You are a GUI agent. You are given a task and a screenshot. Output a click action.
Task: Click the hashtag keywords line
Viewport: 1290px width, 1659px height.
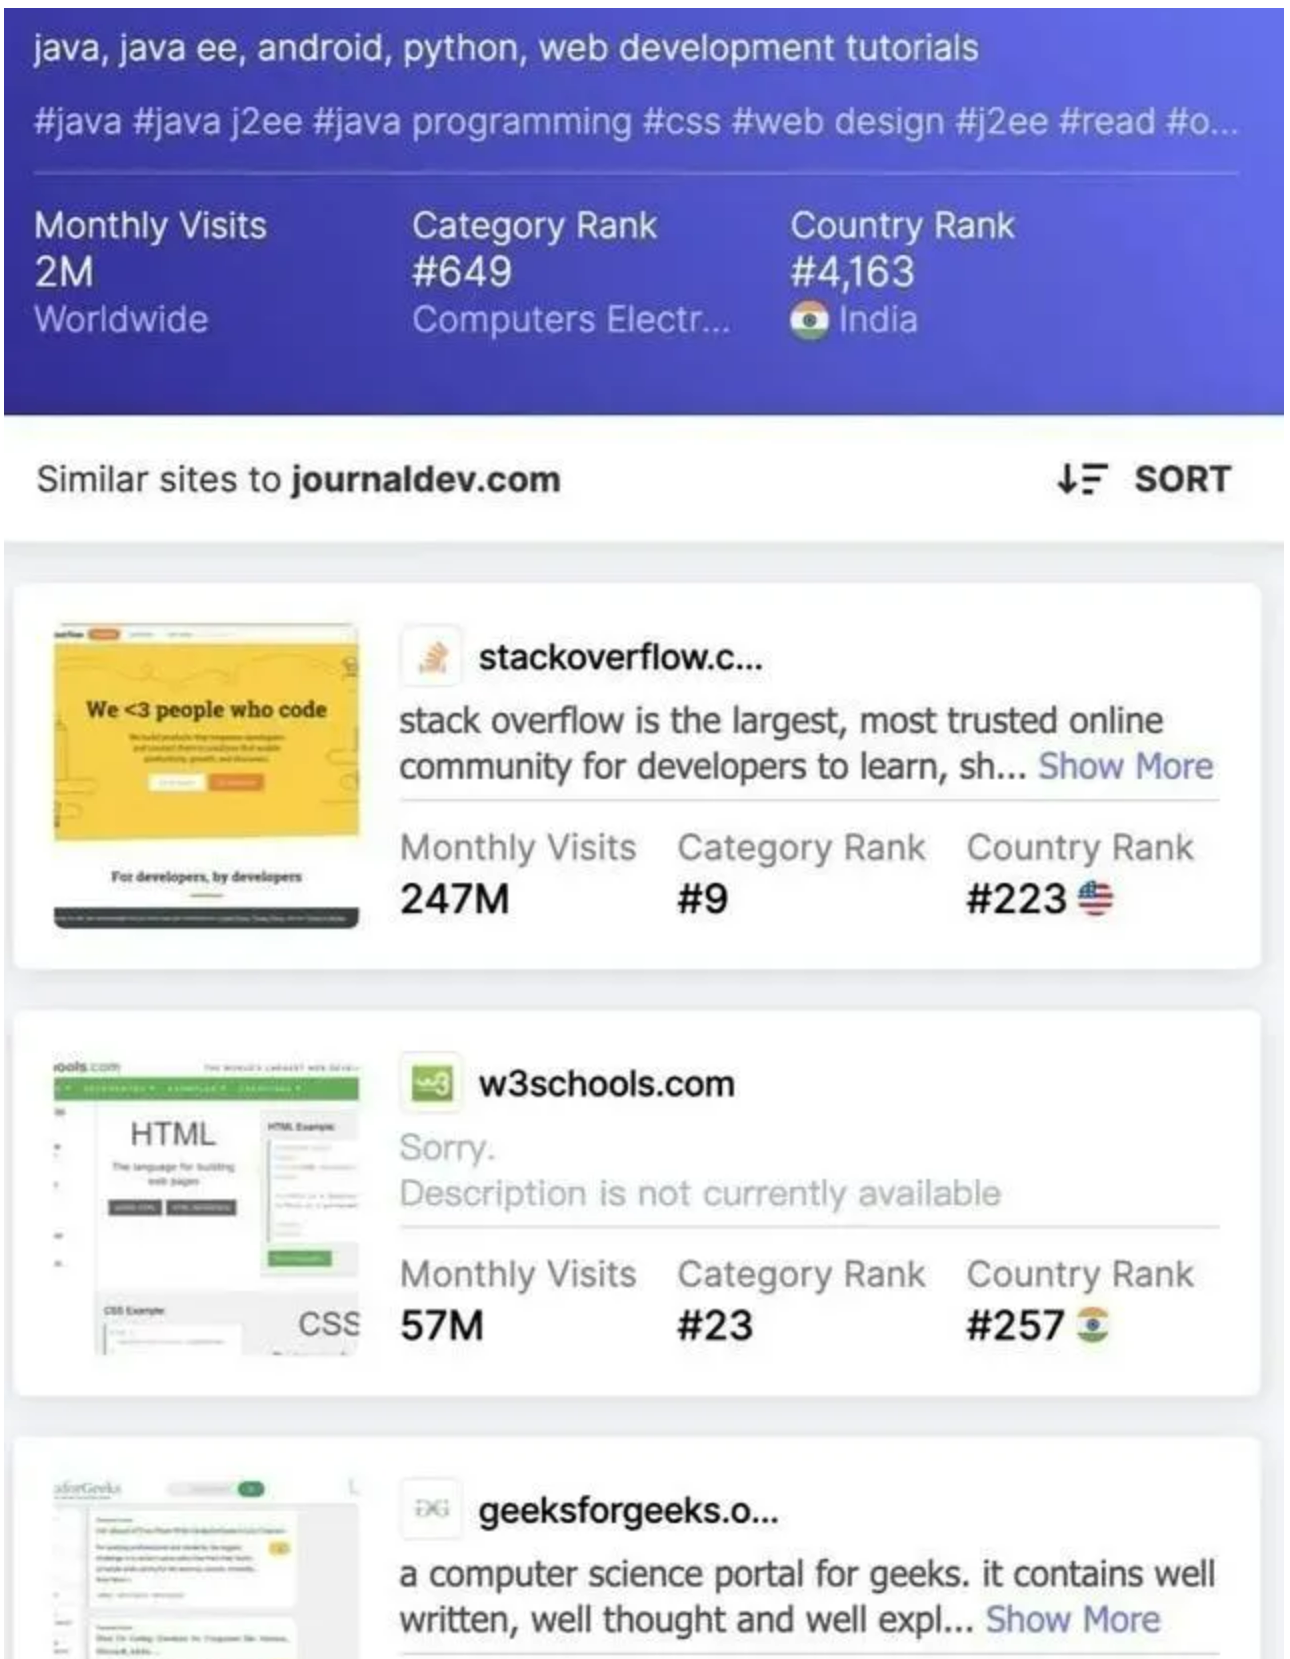636,121
